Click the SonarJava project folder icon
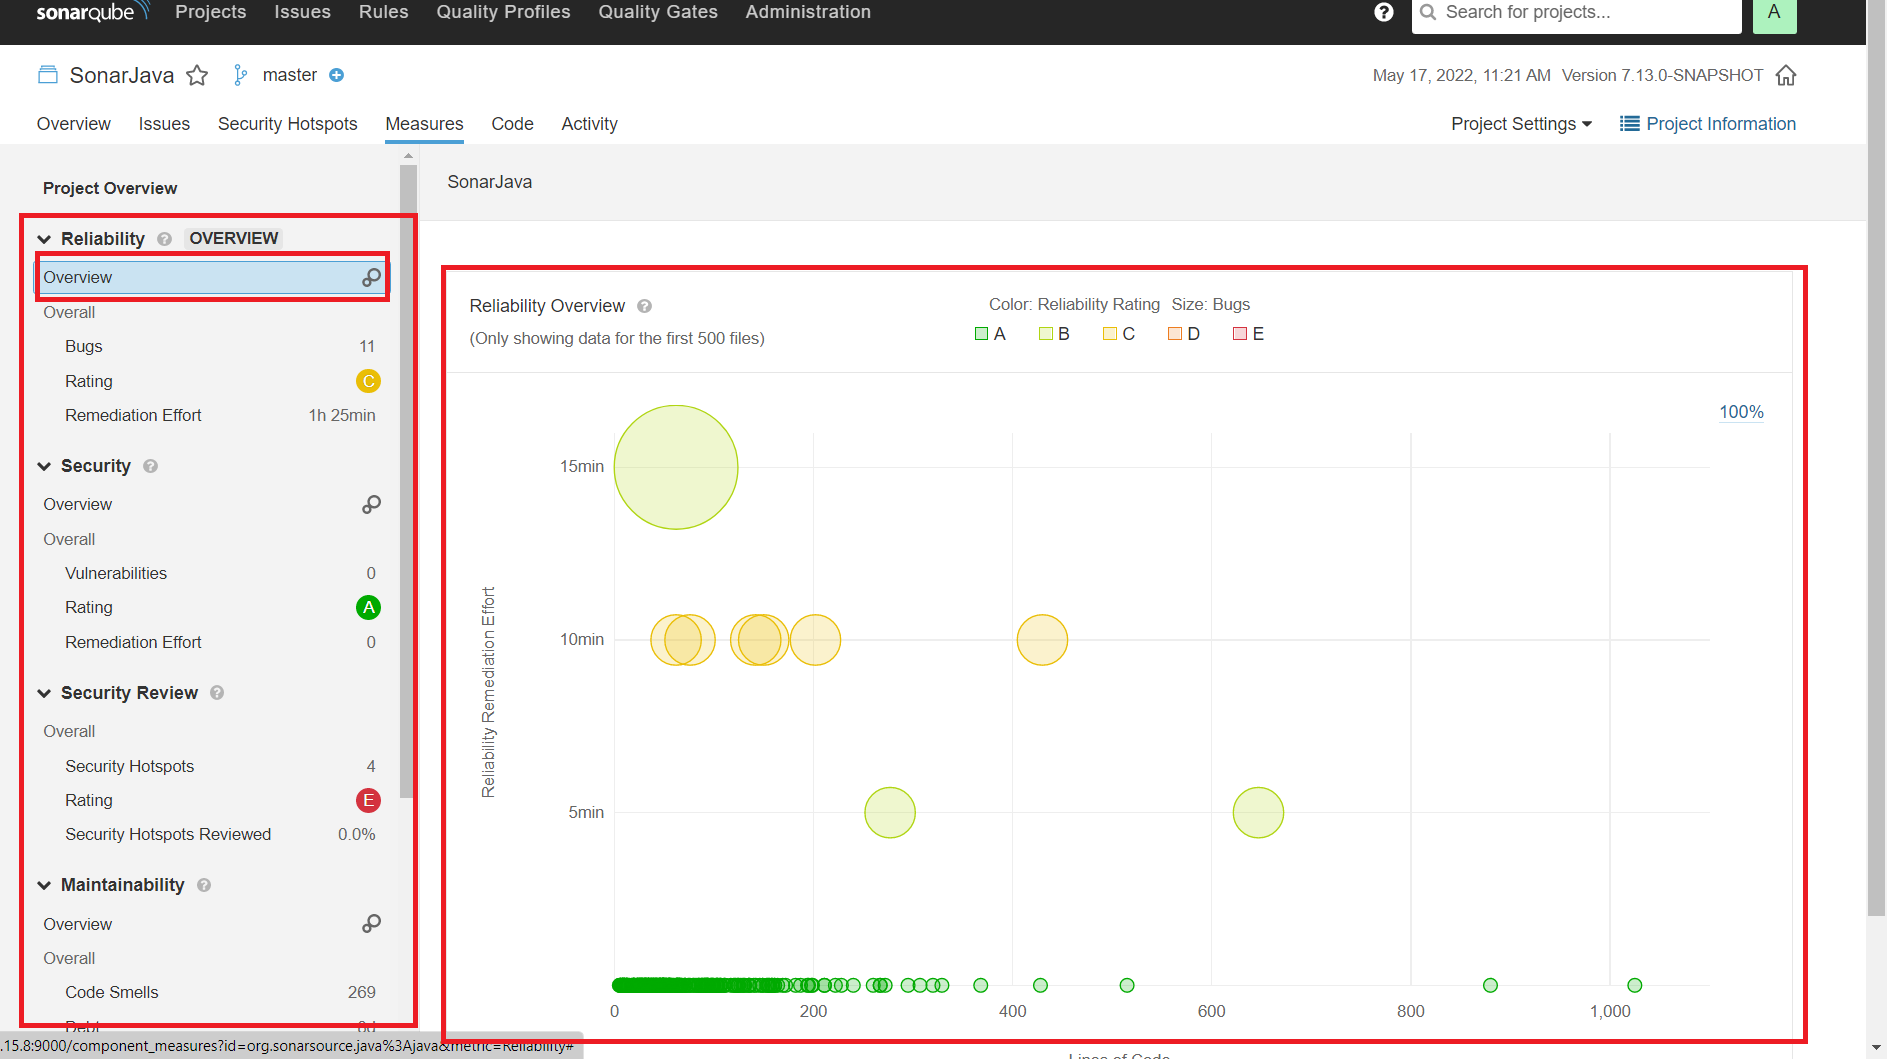This screenshot has height=1059, width=1887. pyautogui.click(x=48, y=75)
